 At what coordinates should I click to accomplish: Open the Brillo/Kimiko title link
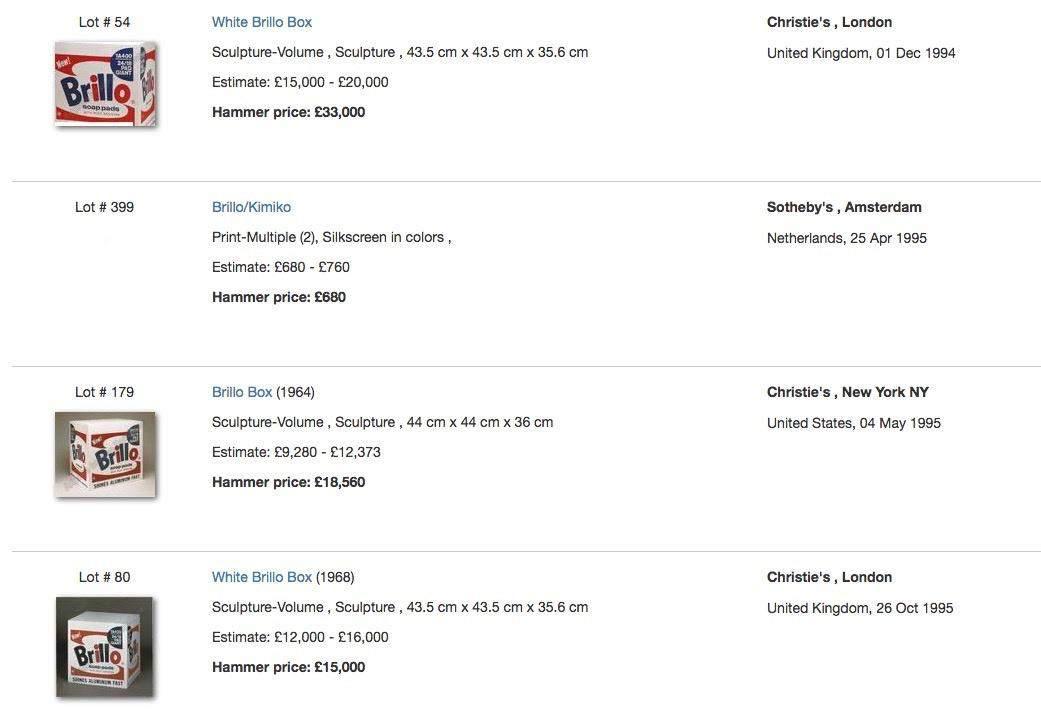(251, 207)
